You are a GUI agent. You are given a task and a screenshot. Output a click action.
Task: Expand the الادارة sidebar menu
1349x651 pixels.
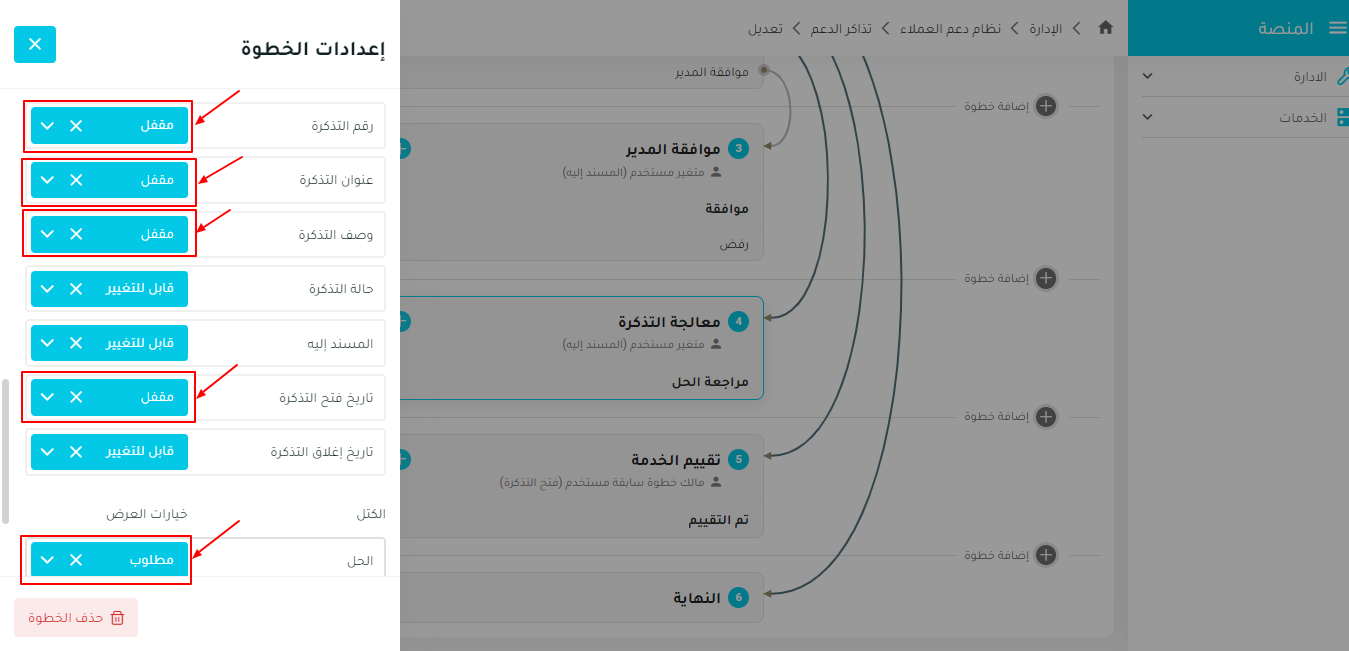1147,77
